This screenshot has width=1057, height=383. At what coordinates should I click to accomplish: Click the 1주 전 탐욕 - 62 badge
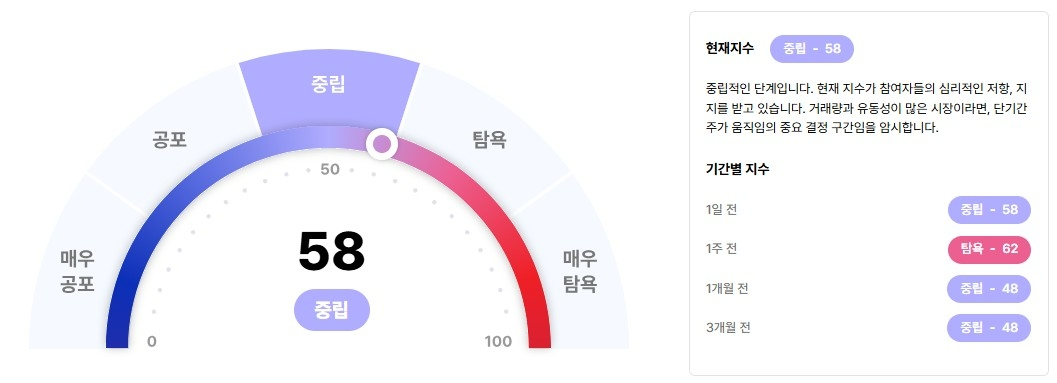[989, 249]
